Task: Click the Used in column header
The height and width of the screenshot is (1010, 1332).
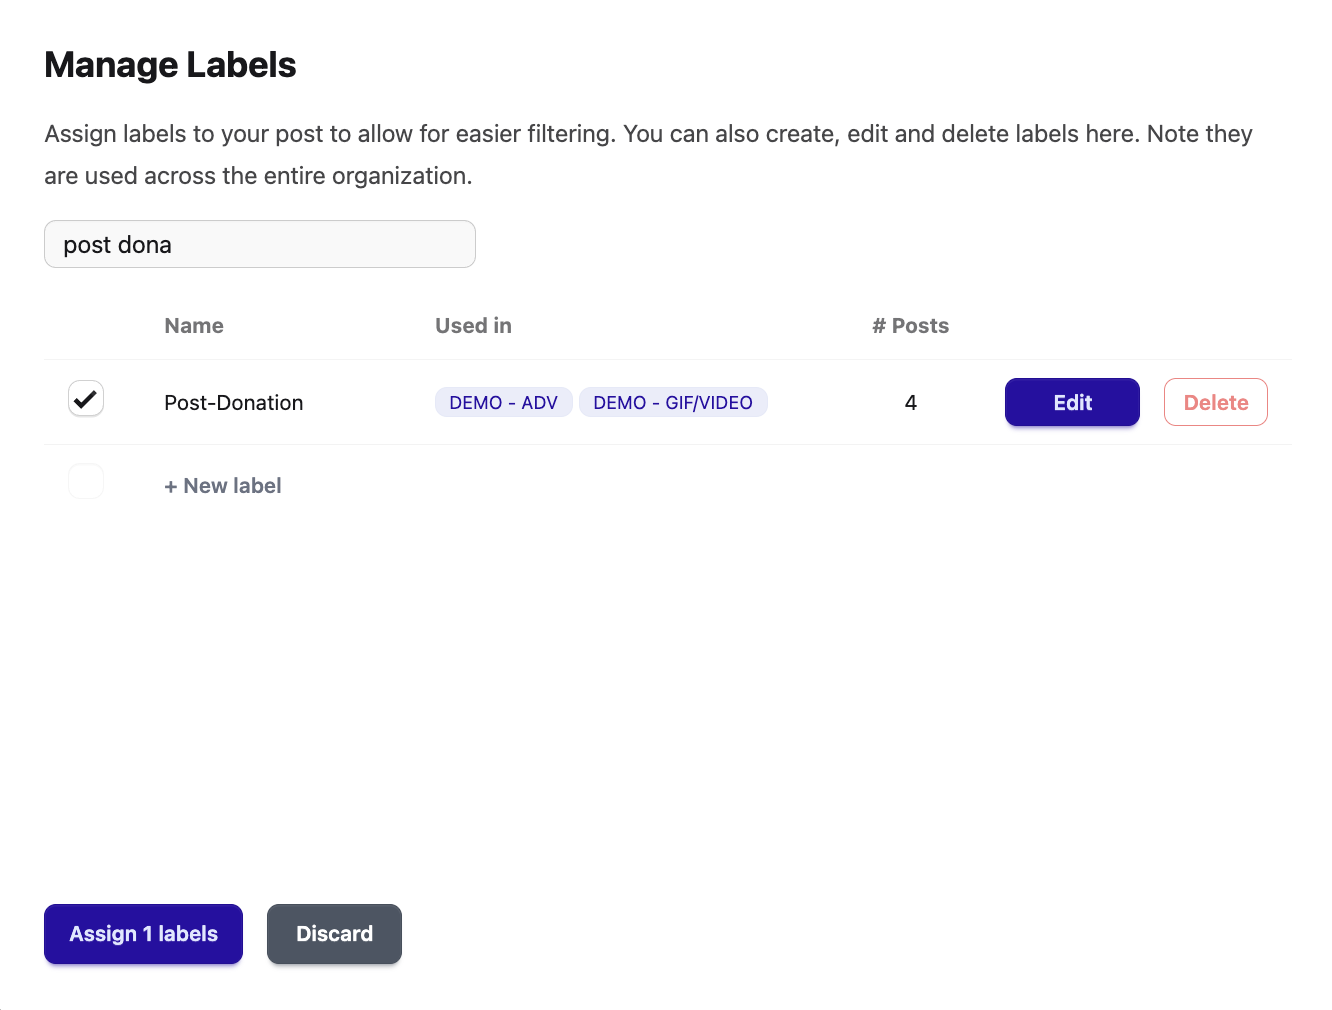Action: click(x=473, y=326)
